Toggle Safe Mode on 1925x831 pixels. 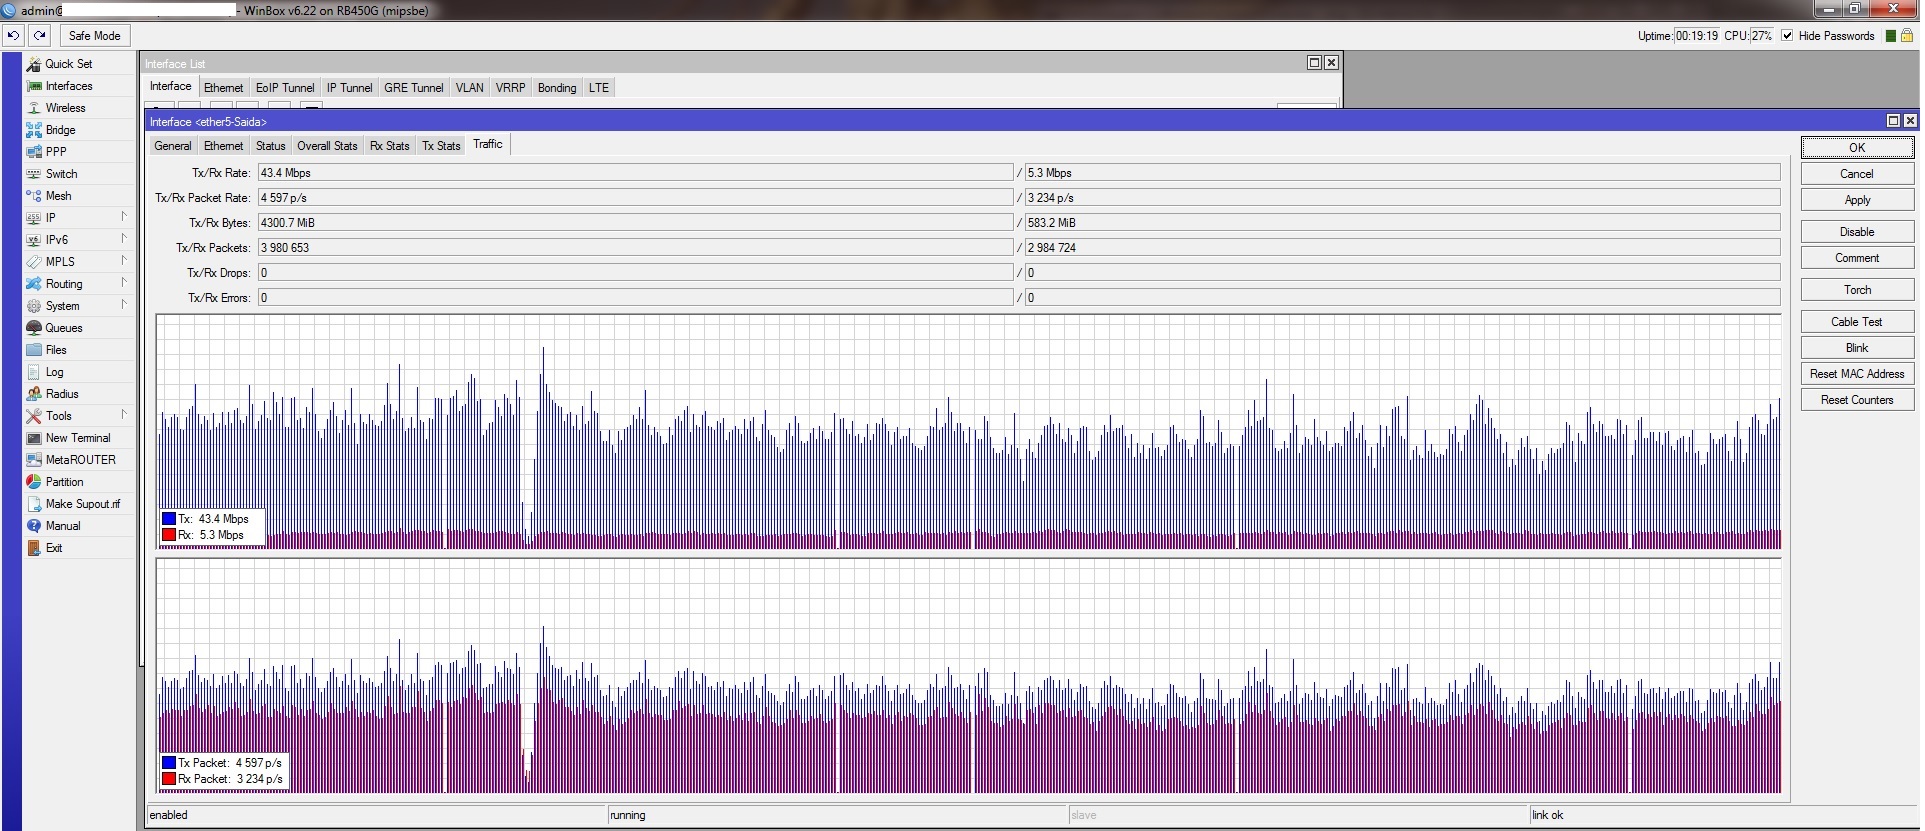pos(94,36)
